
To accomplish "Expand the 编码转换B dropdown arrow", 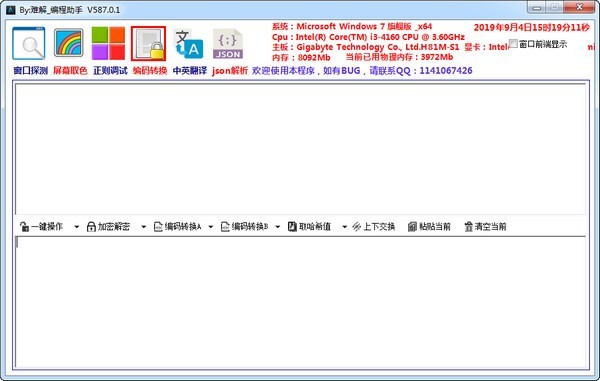I will (278, 227).
